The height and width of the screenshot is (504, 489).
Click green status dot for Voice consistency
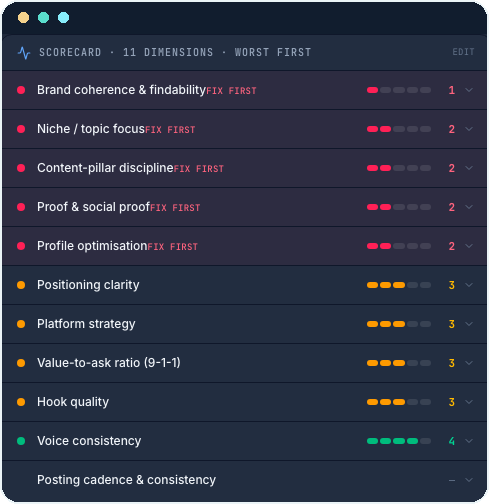(21, 441)
